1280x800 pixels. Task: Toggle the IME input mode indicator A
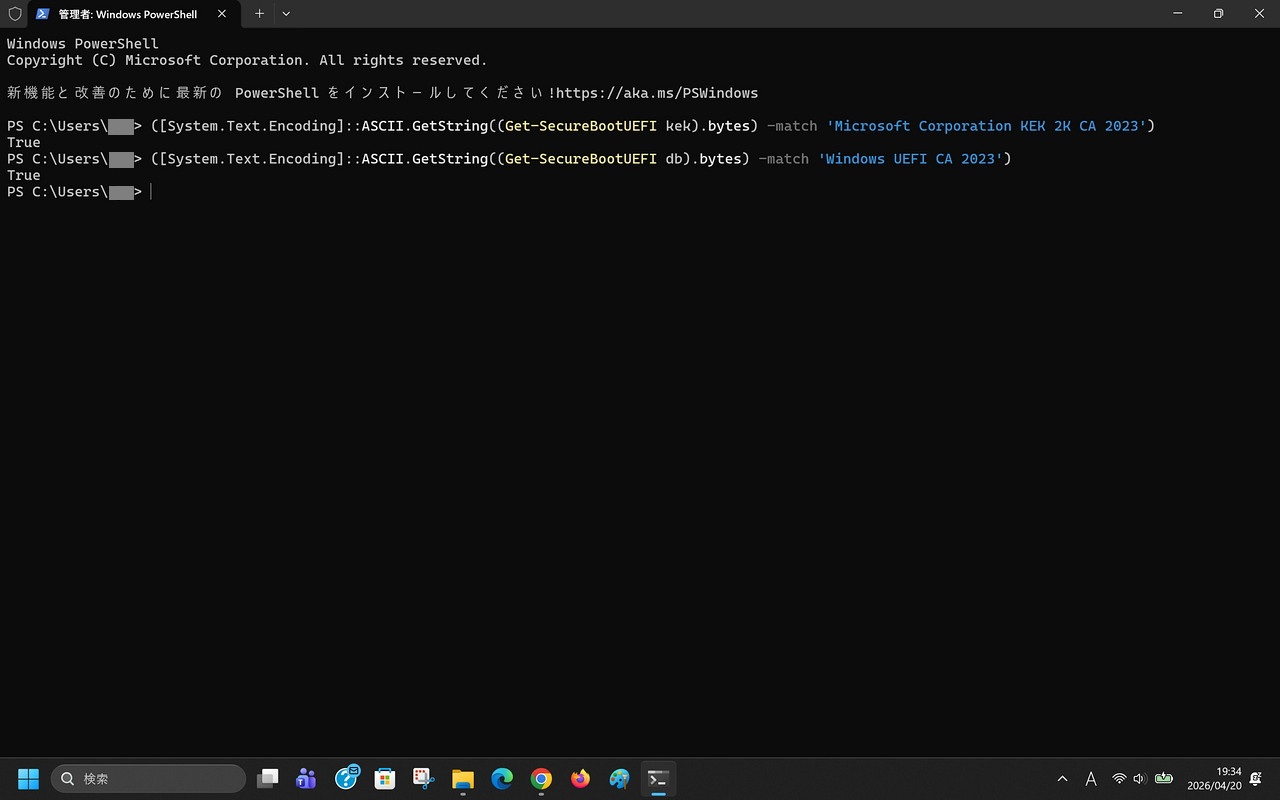tap(1090, 778)
